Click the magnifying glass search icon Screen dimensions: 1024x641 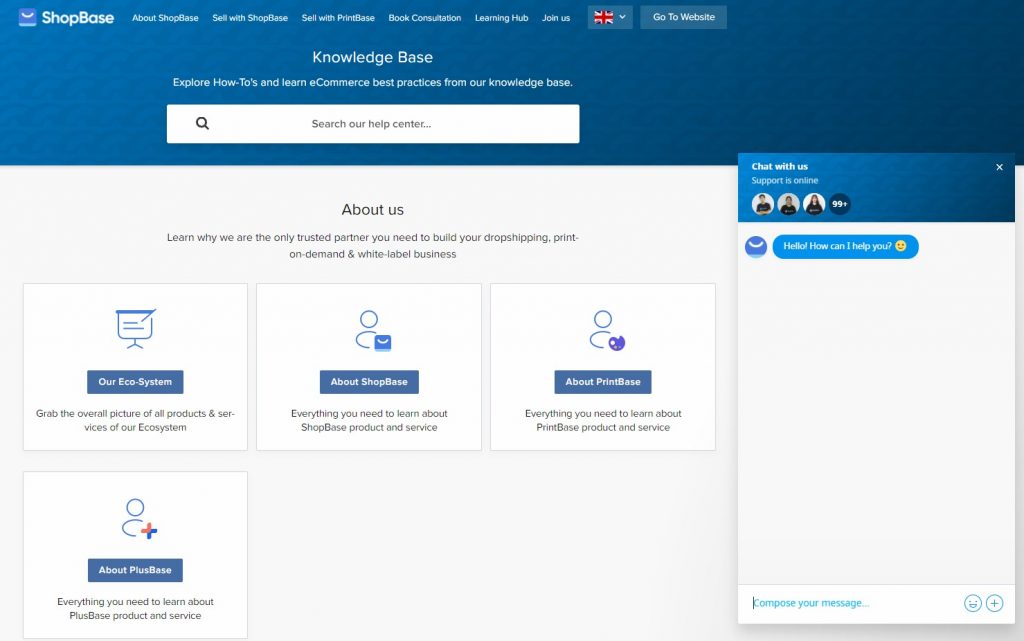(202, 122)
